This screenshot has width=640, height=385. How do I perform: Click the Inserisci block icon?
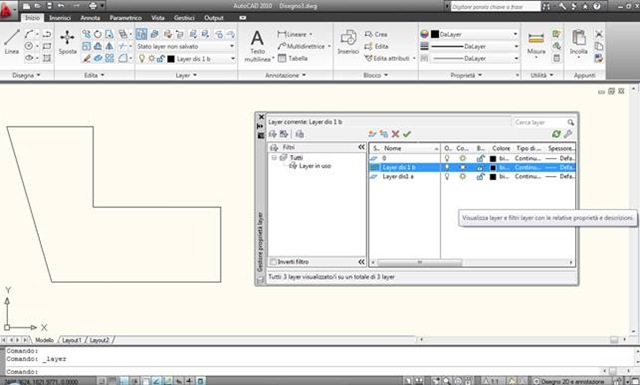tap(348, 42)
